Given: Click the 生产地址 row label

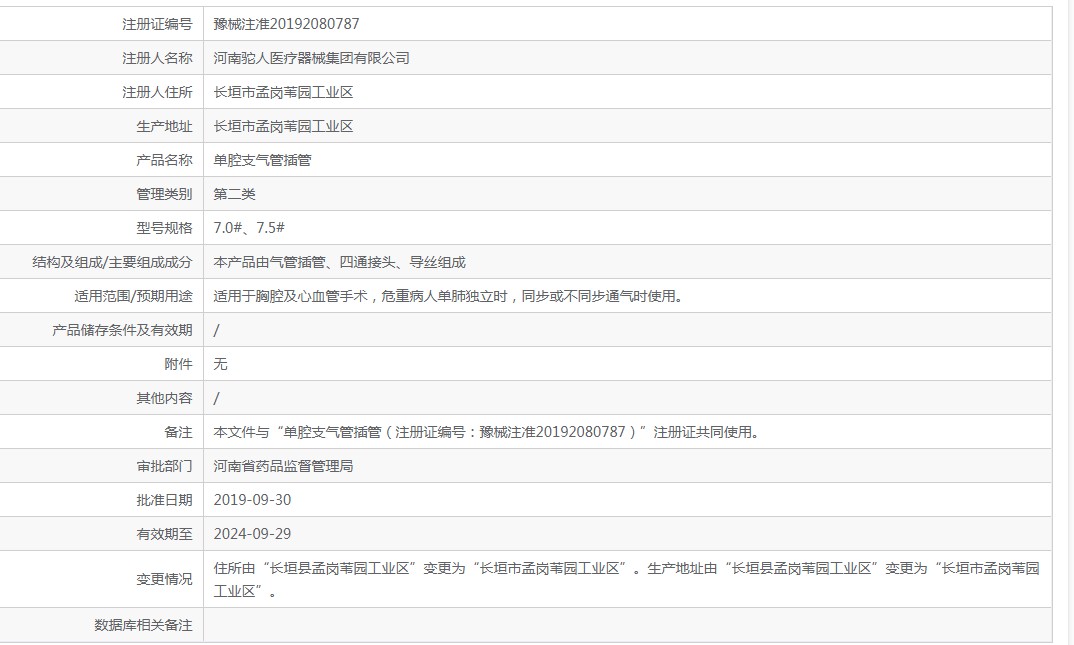Looking at the screenshot, I should pyautogui.click(x=164, y=126).
